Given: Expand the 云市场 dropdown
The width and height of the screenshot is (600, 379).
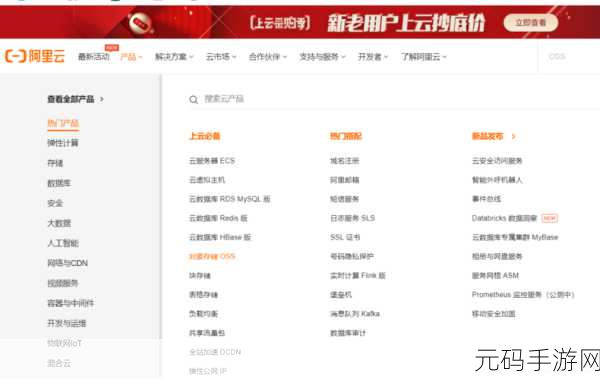Looking at the screenshot, I should pos(221,57).
